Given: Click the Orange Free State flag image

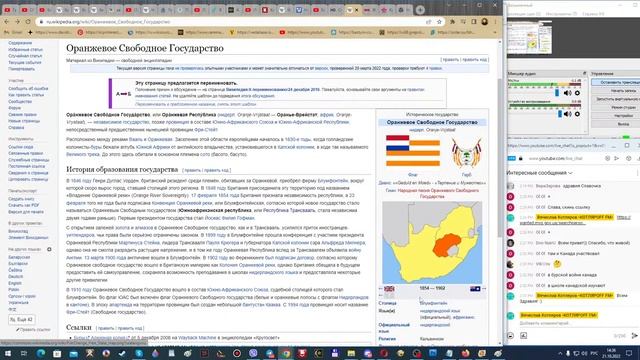Looking at the screenshot, I should coord(413,151).
